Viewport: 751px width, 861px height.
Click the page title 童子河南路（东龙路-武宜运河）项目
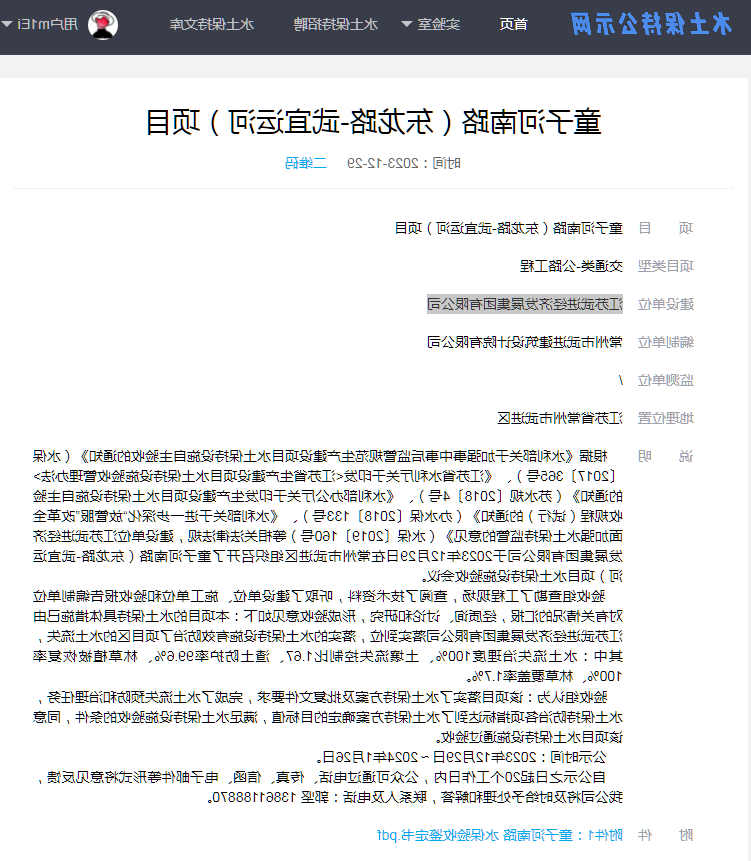tap(373, 122)
